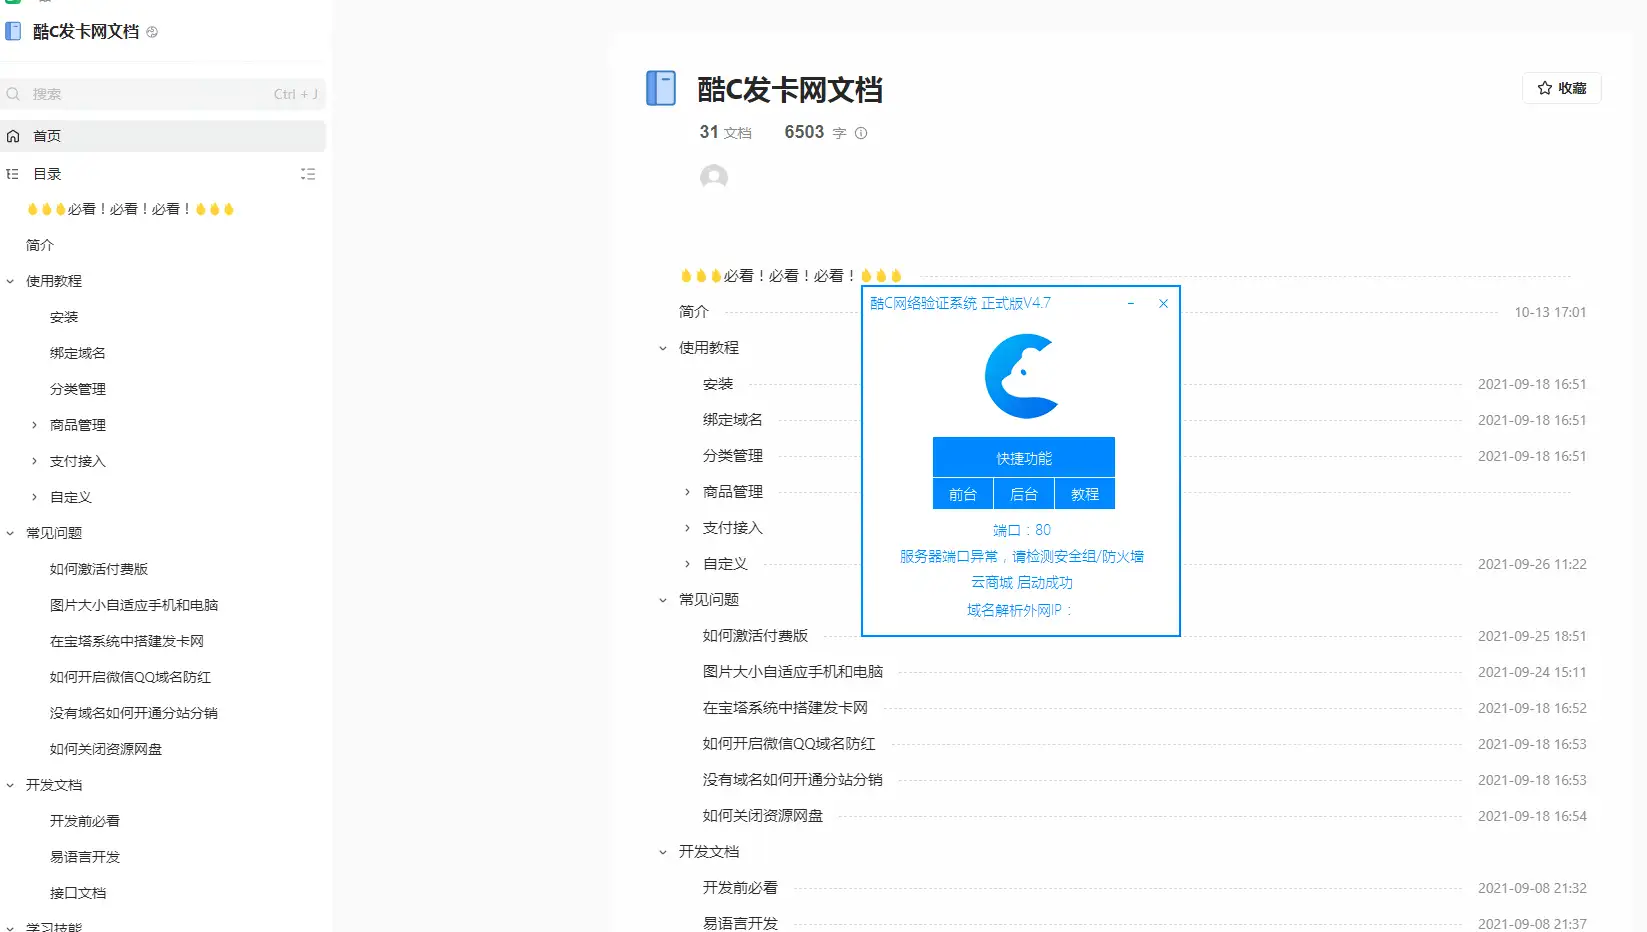
Task: Open the 如何激活付费版 document link
Action: pos(754,635)
